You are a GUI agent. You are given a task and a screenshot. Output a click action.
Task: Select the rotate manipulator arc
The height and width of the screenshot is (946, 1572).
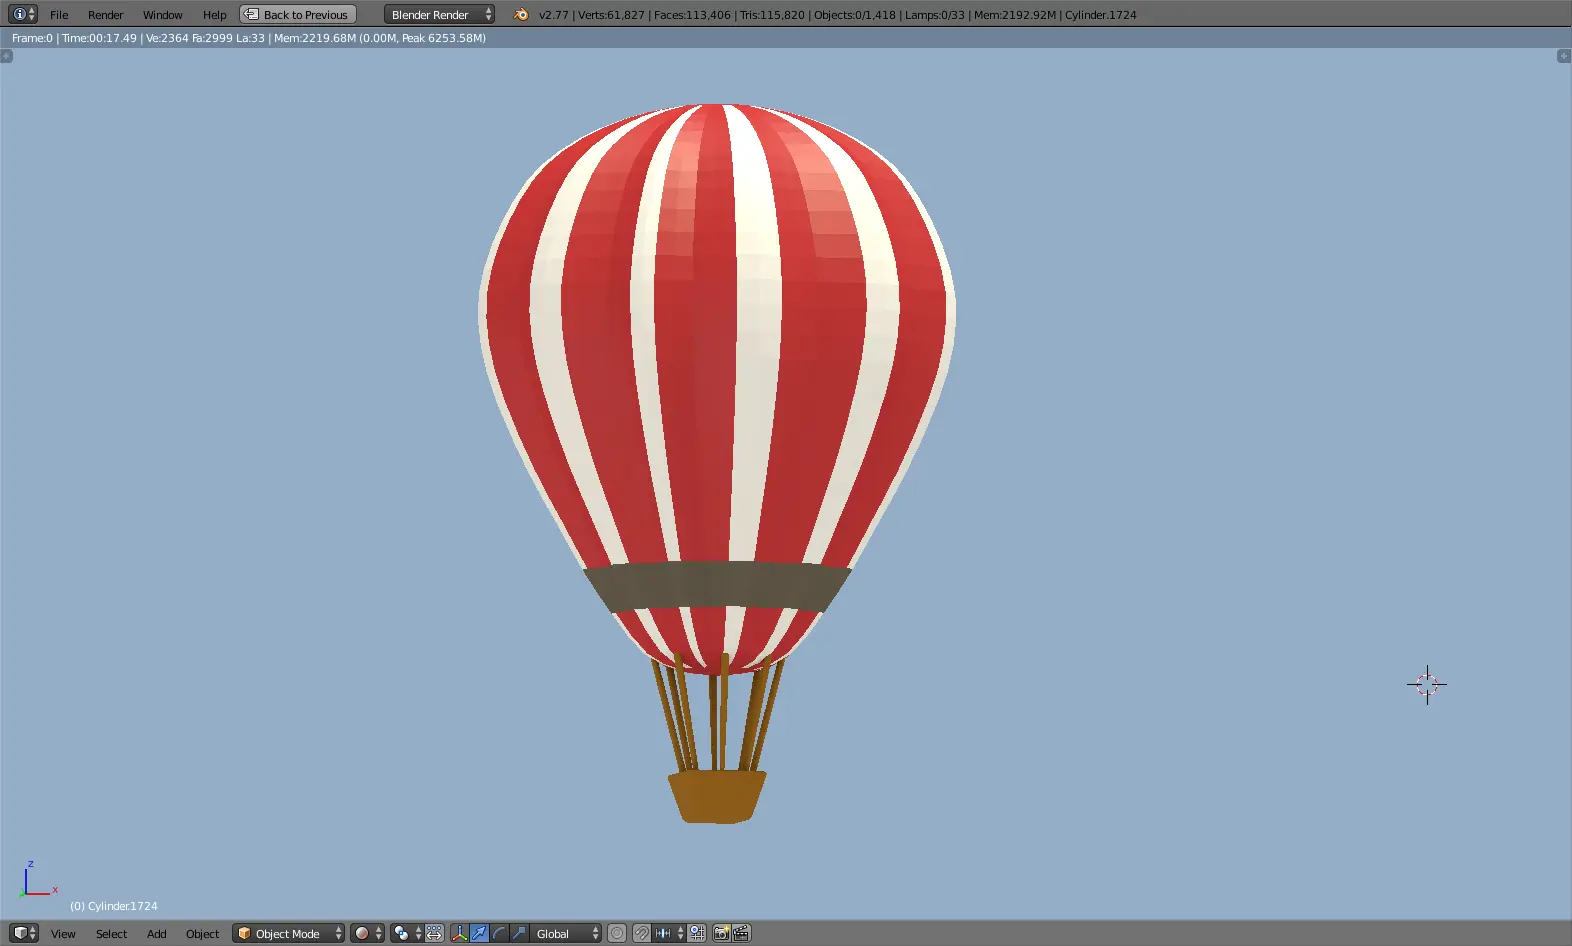(x=499, y=933)
